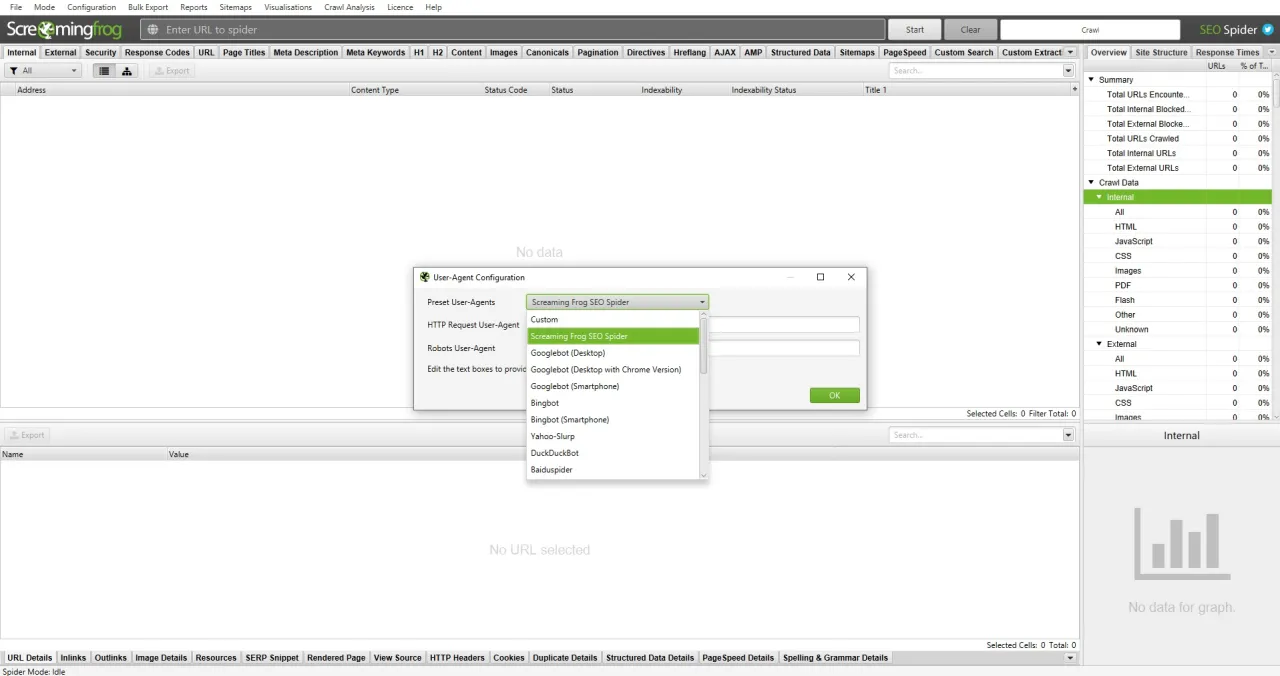Screen dimensions: 1280x676
Task: Open the All filter dropdown
Action: 72,70
